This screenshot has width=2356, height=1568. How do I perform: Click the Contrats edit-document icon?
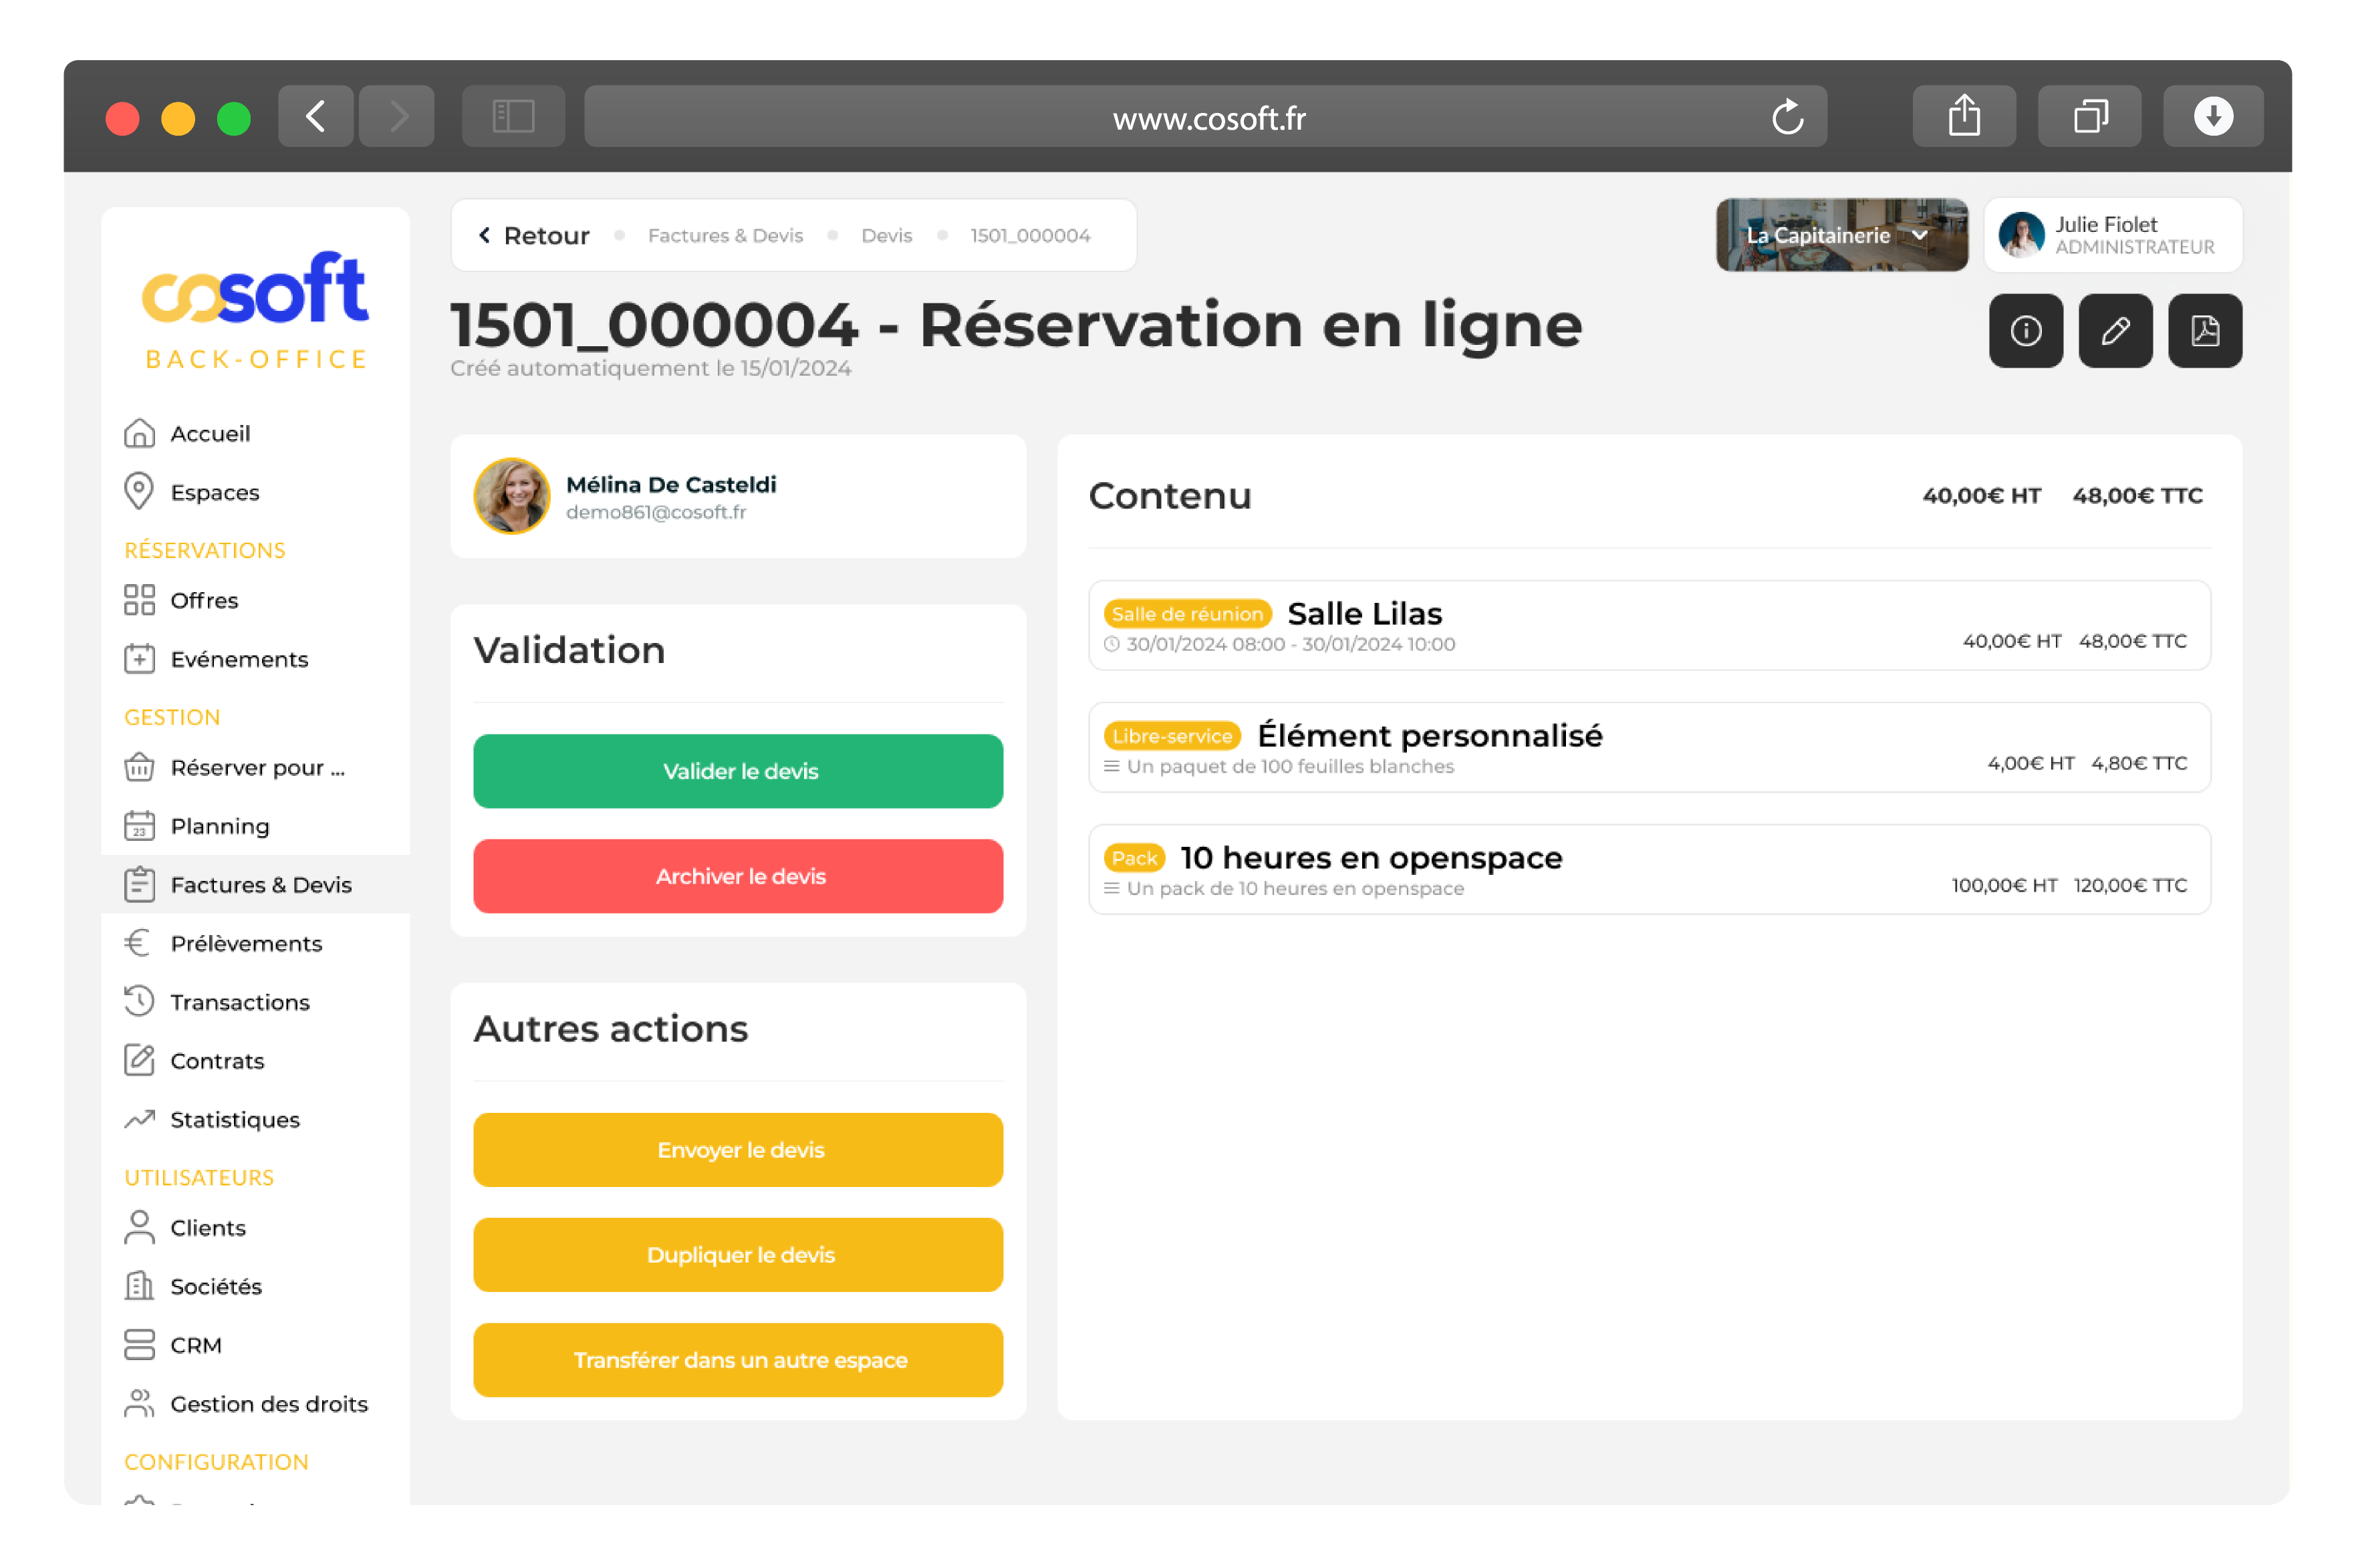(139, 1060)
